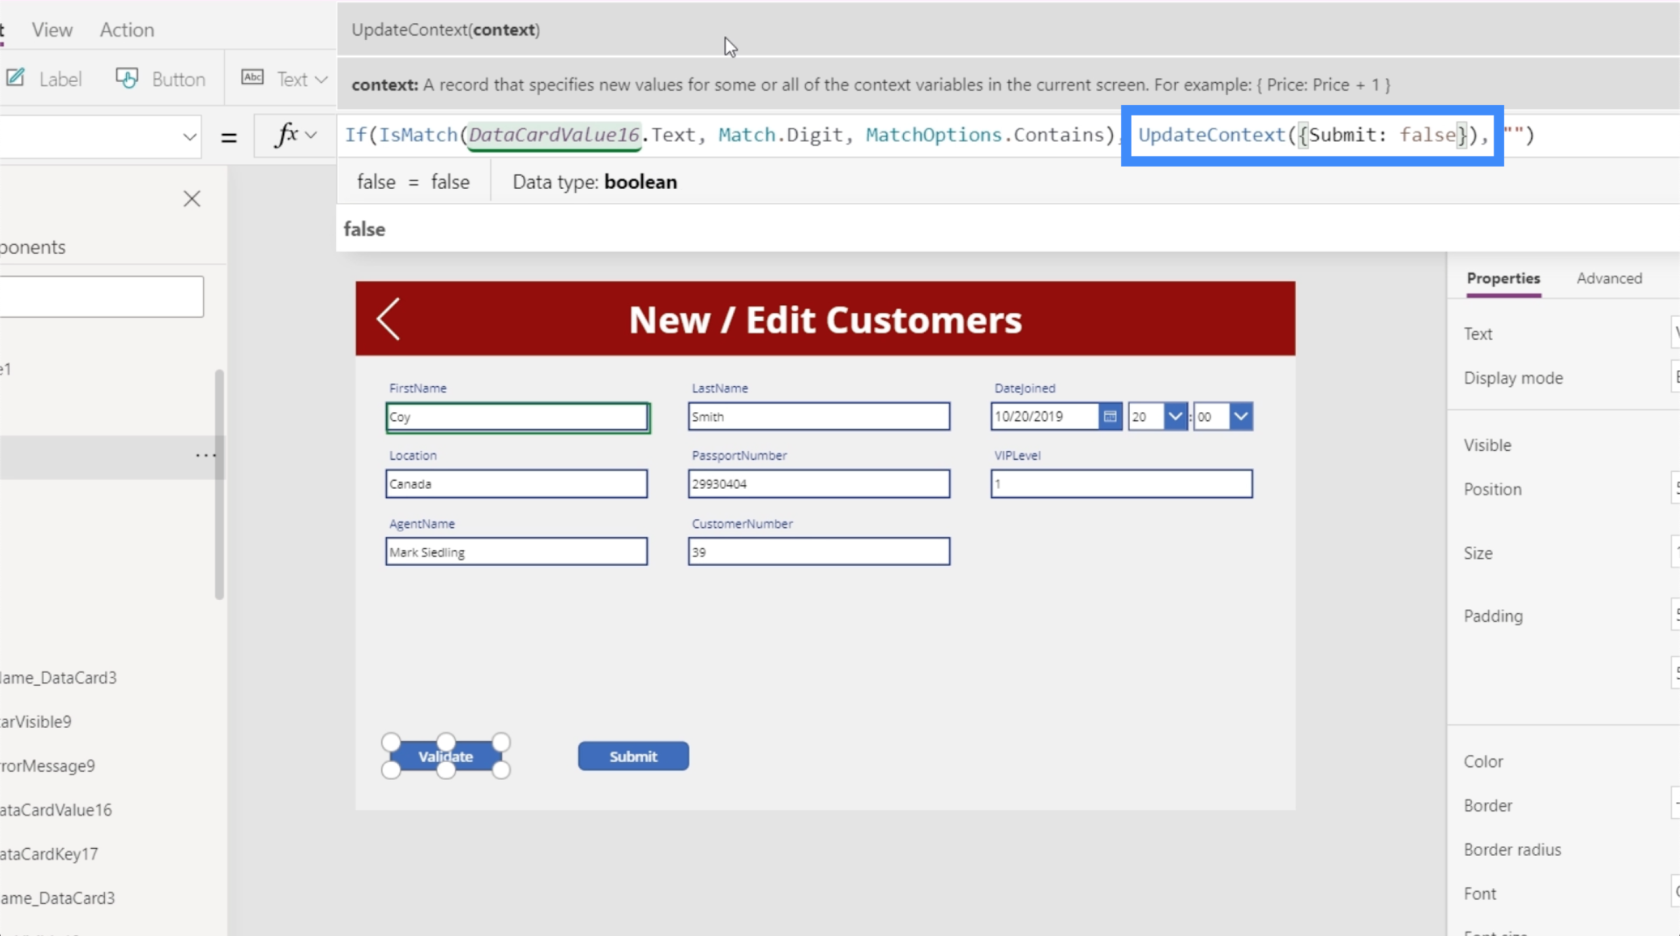
Task: Click the Data type boolean indicator
Action: pyautogui.click(x=595, y=182)
